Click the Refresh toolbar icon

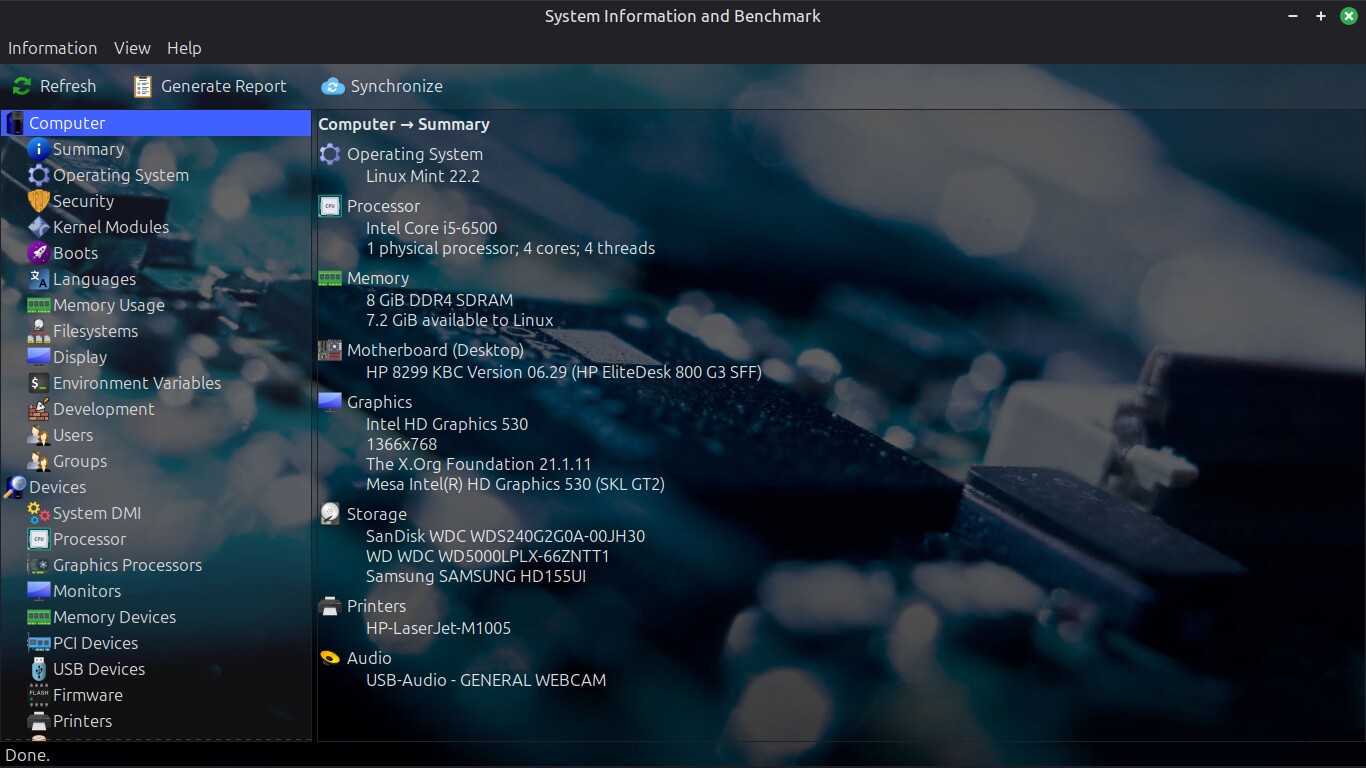22,86
